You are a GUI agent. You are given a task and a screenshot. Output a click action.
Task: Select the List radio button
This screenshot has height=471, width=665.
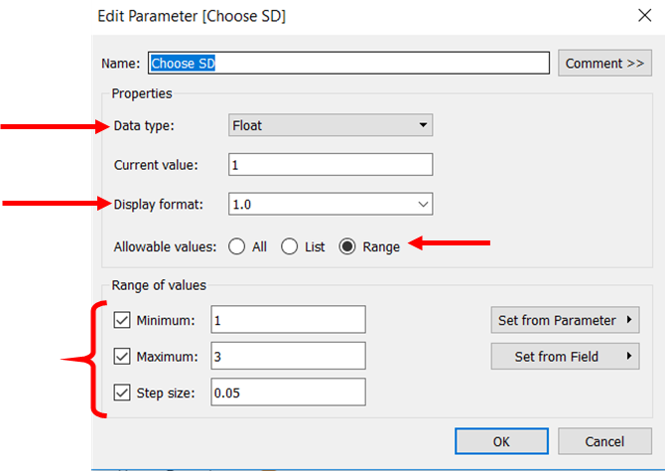click(x=289, y=247)
